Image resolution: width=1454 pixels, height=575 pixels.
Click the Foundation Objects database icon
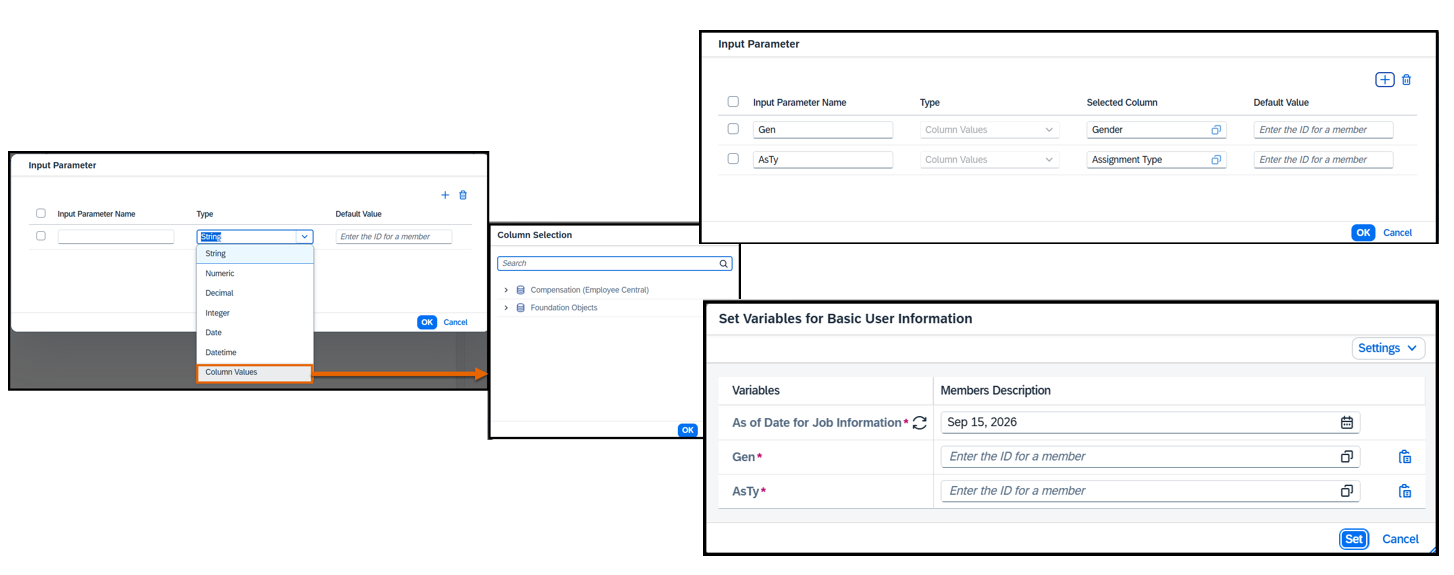520,308
